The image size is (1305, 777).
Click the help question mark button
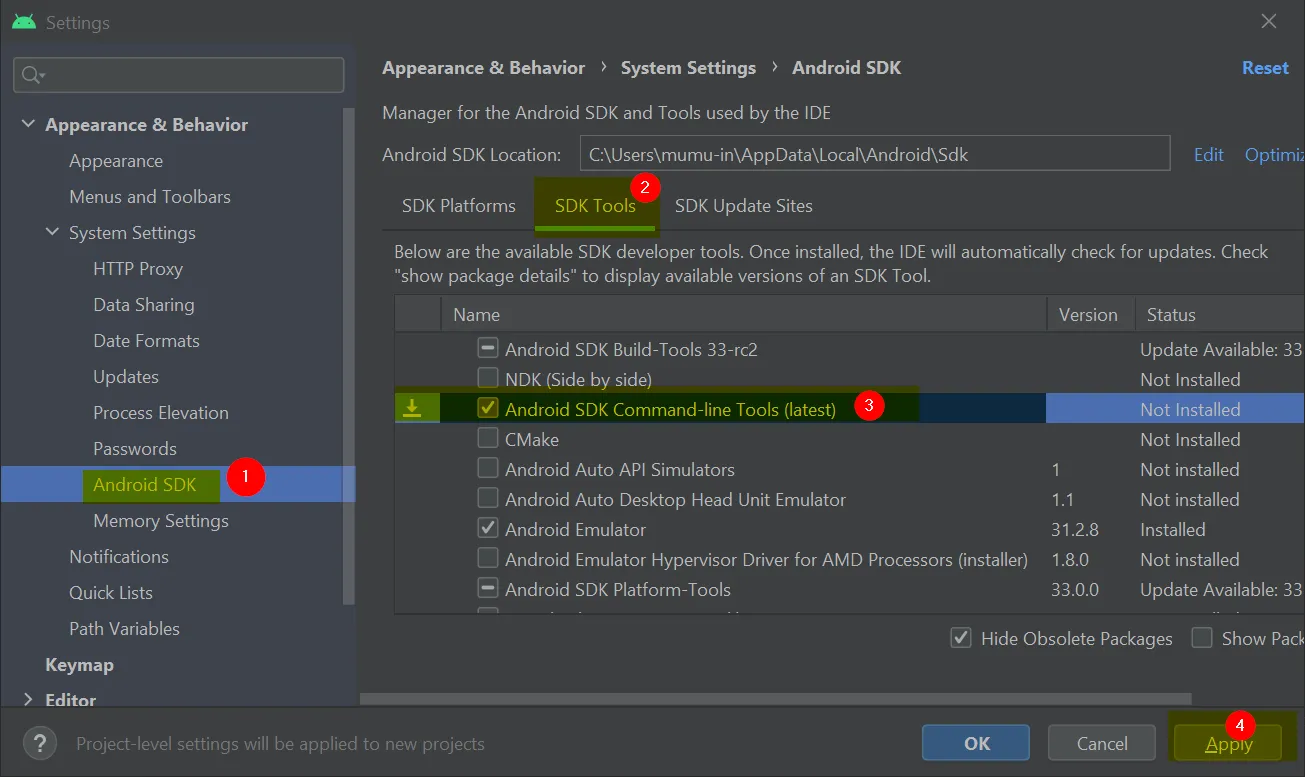click(x=40, y=743)
